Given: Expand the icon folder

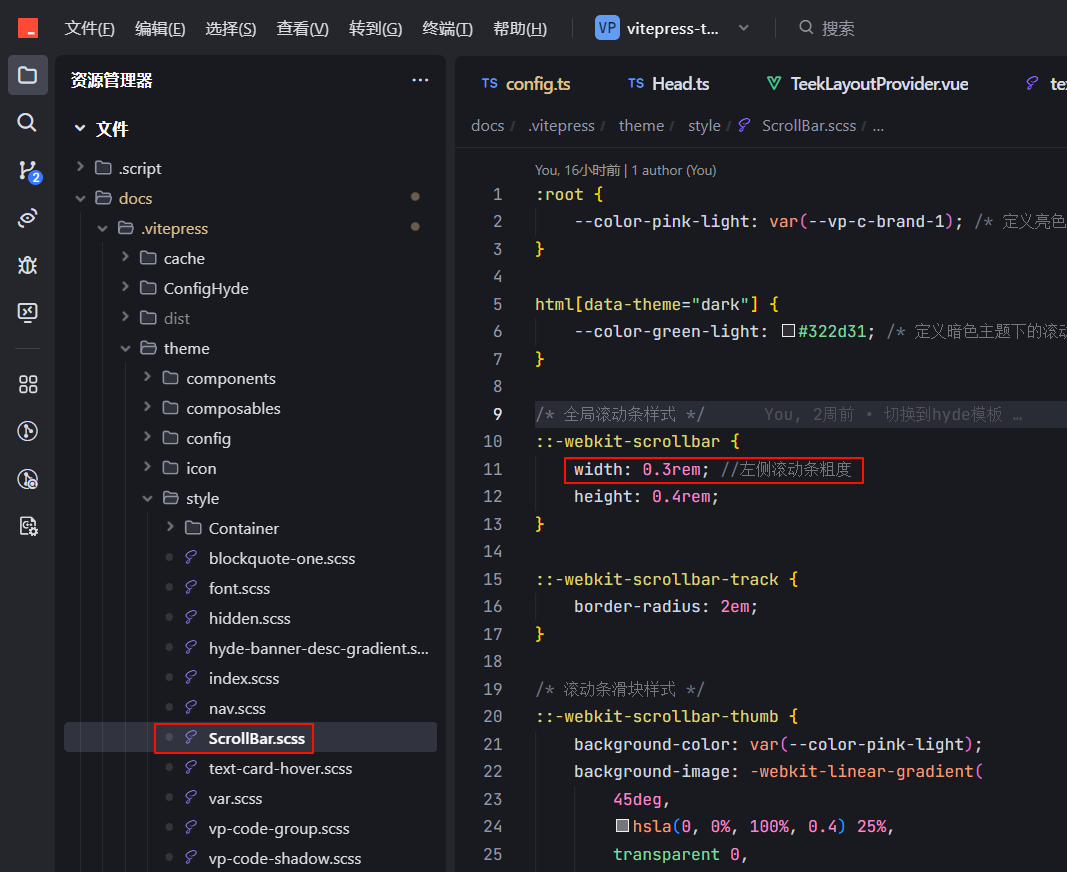Looking at the screenshot, I should click(x=148, y=466).
